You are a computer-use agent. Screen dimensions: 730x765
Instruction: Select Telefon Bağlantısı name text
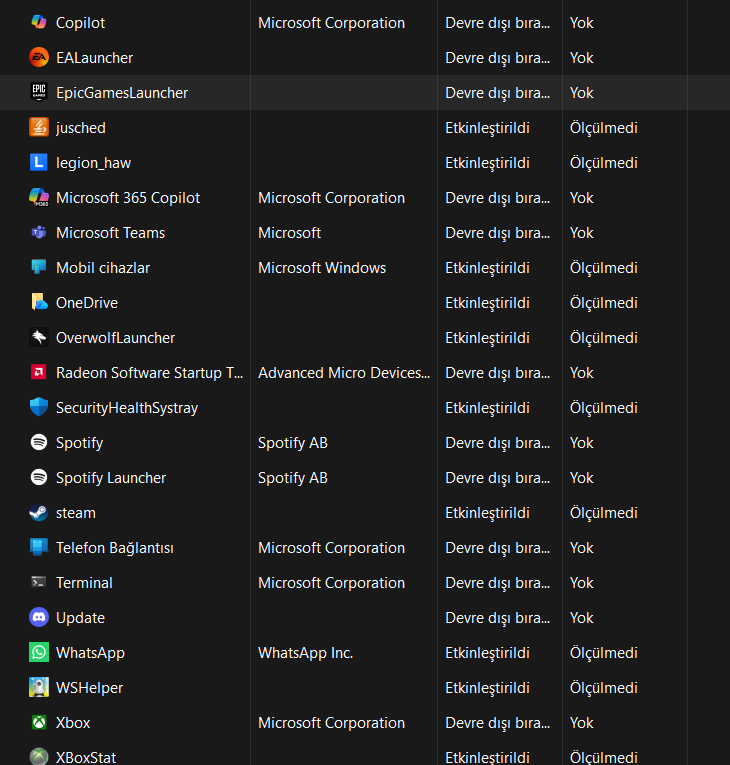(115, 548)
